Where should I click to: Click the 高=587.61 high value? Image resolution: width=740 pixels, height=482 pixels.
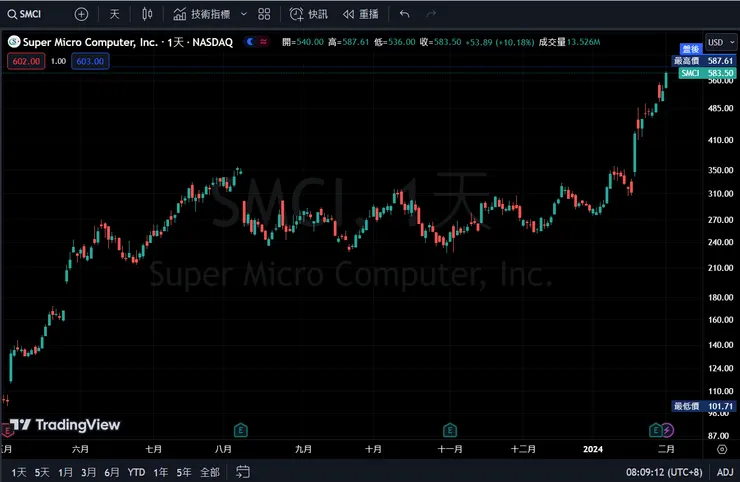pyautogui.click(x=348, y=42)
